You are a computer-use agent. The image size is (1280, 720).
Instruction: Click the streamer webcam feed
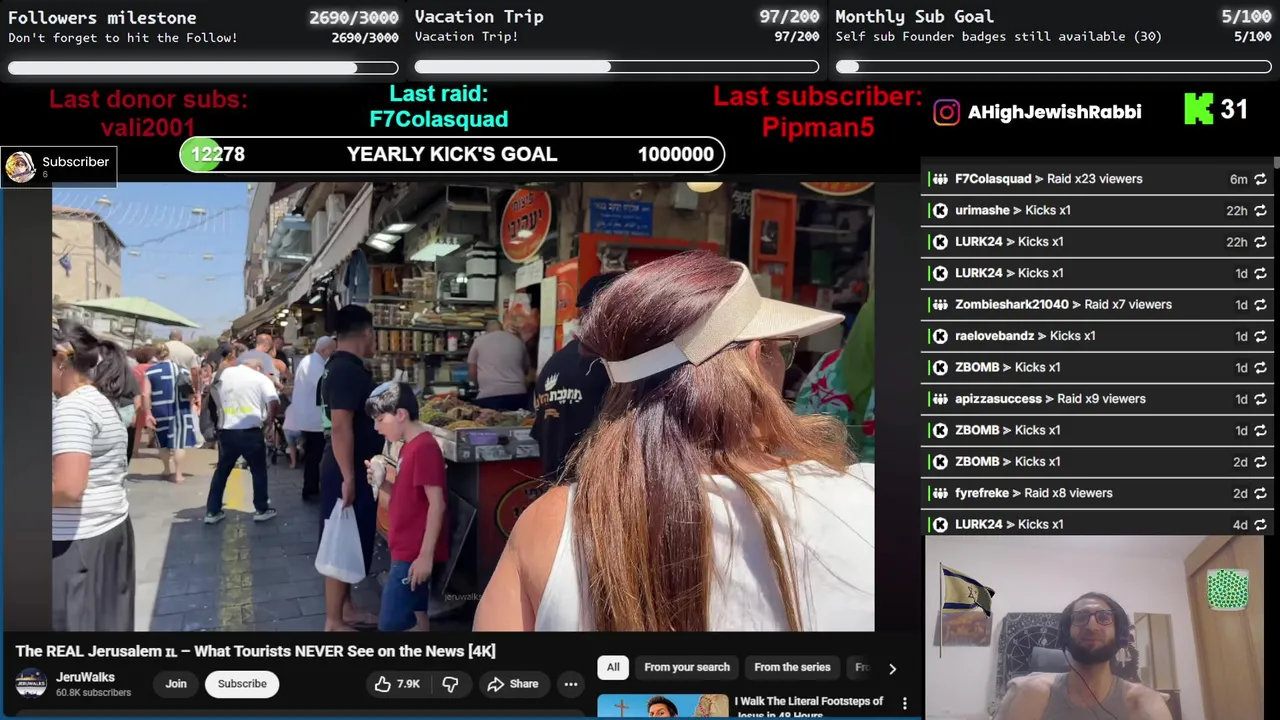tap(1094, 628)
